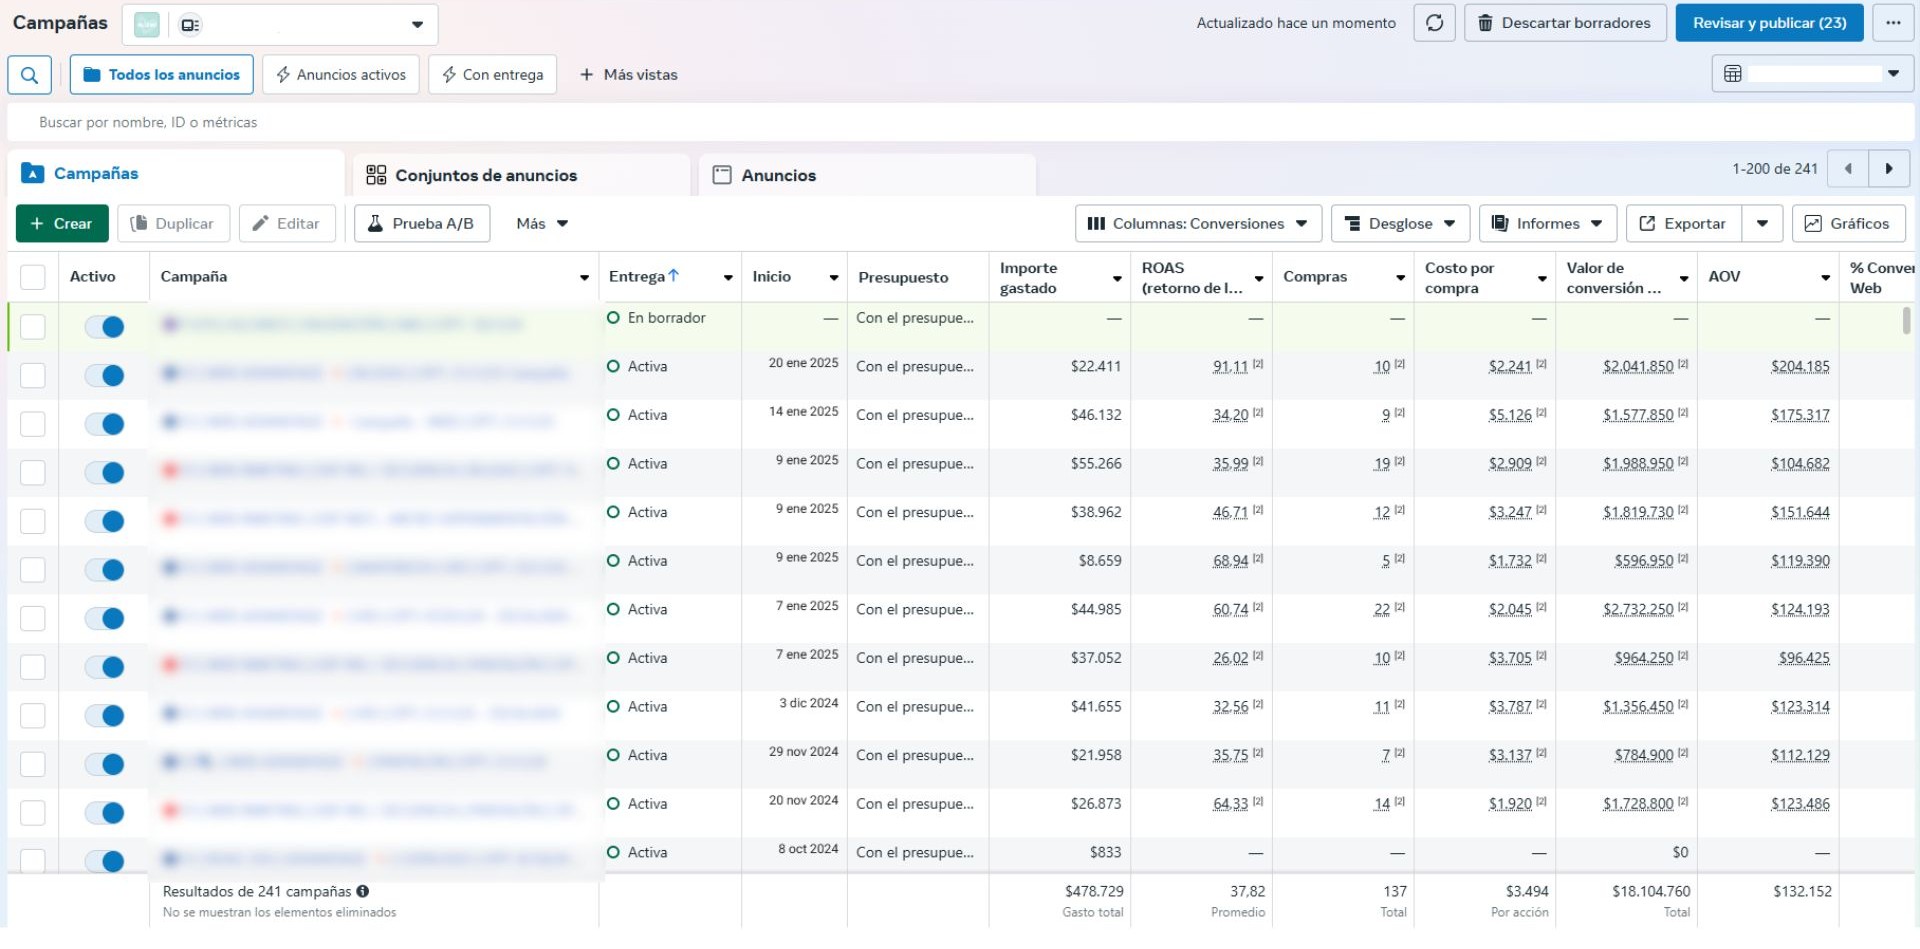1920x949 pixels.
Task: Click info icon beside campaign results
Action: (x=363, y=891)
